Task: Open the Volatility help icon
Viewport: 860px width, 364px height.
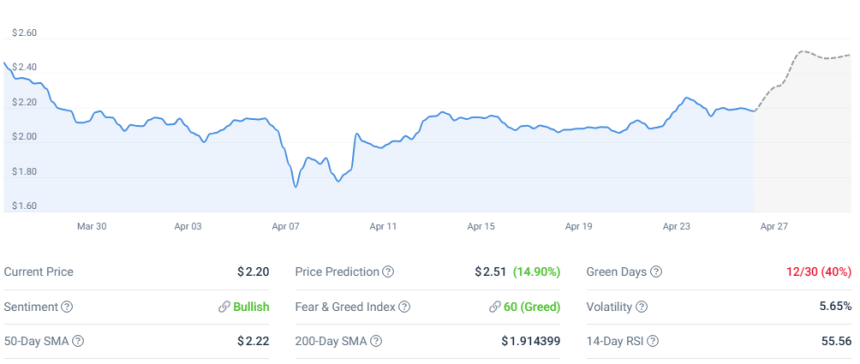Action: coord(642,307)
